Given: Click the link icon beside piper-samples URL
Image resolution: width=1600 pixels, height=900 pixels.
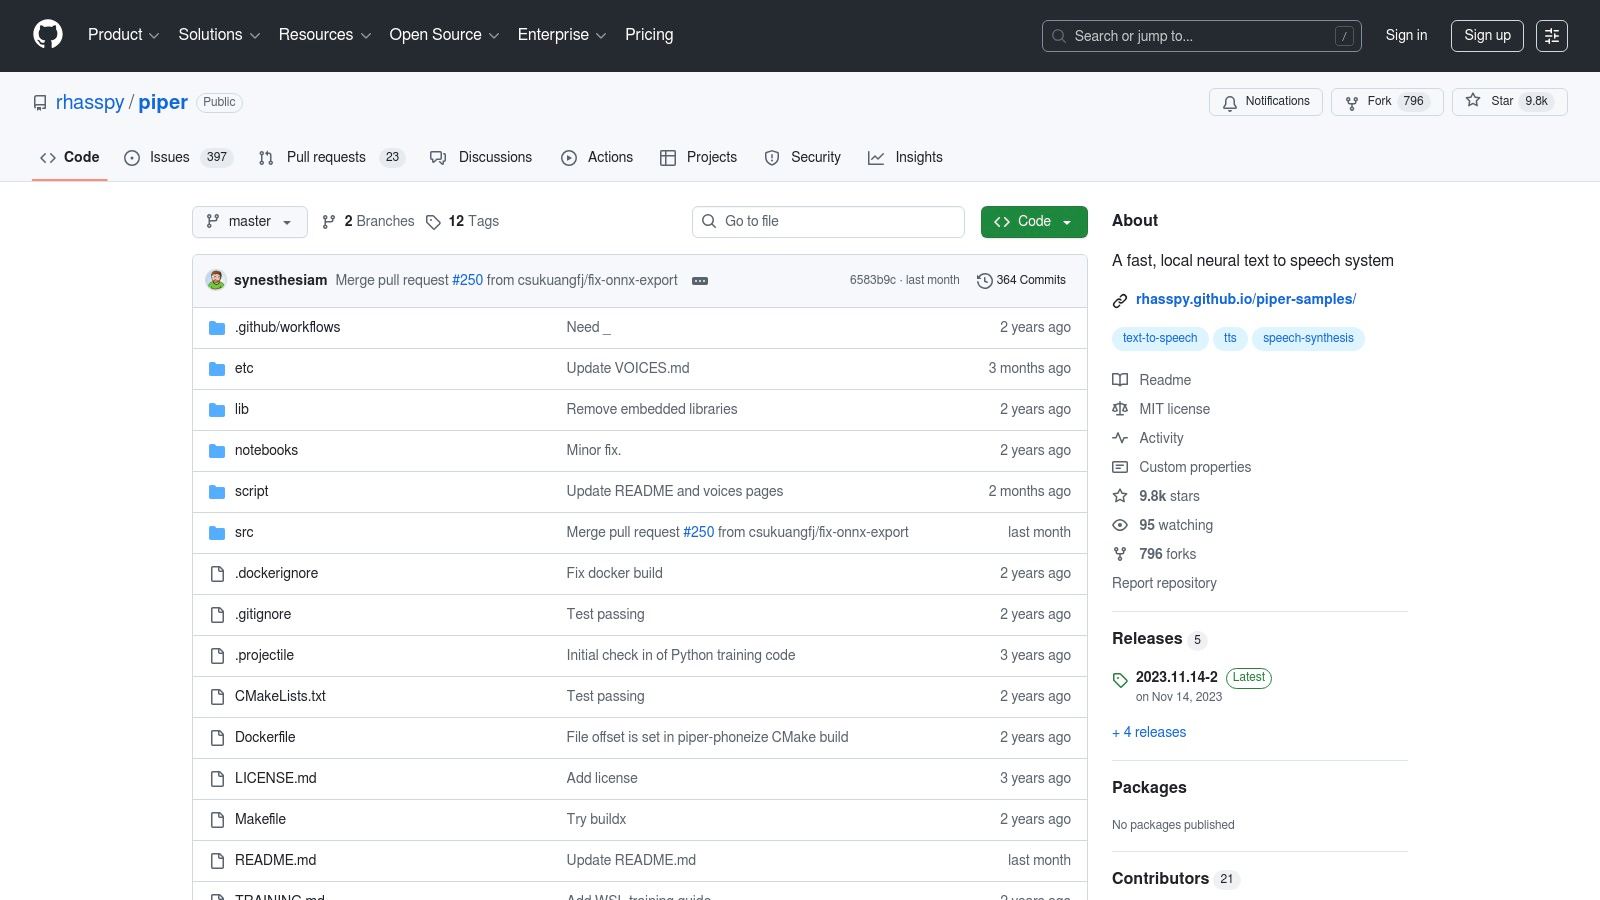Looking at the screenshot, I should tap(1120, 300).
